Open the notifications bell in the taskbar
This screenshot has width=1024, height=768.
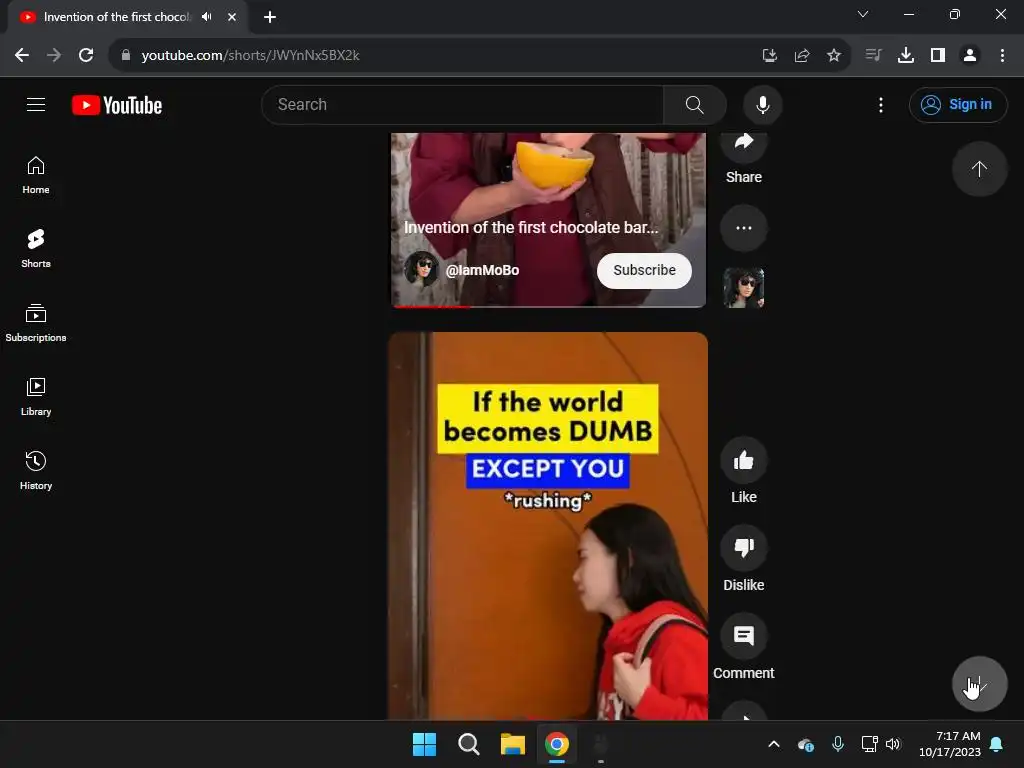(x=996, y=744)
